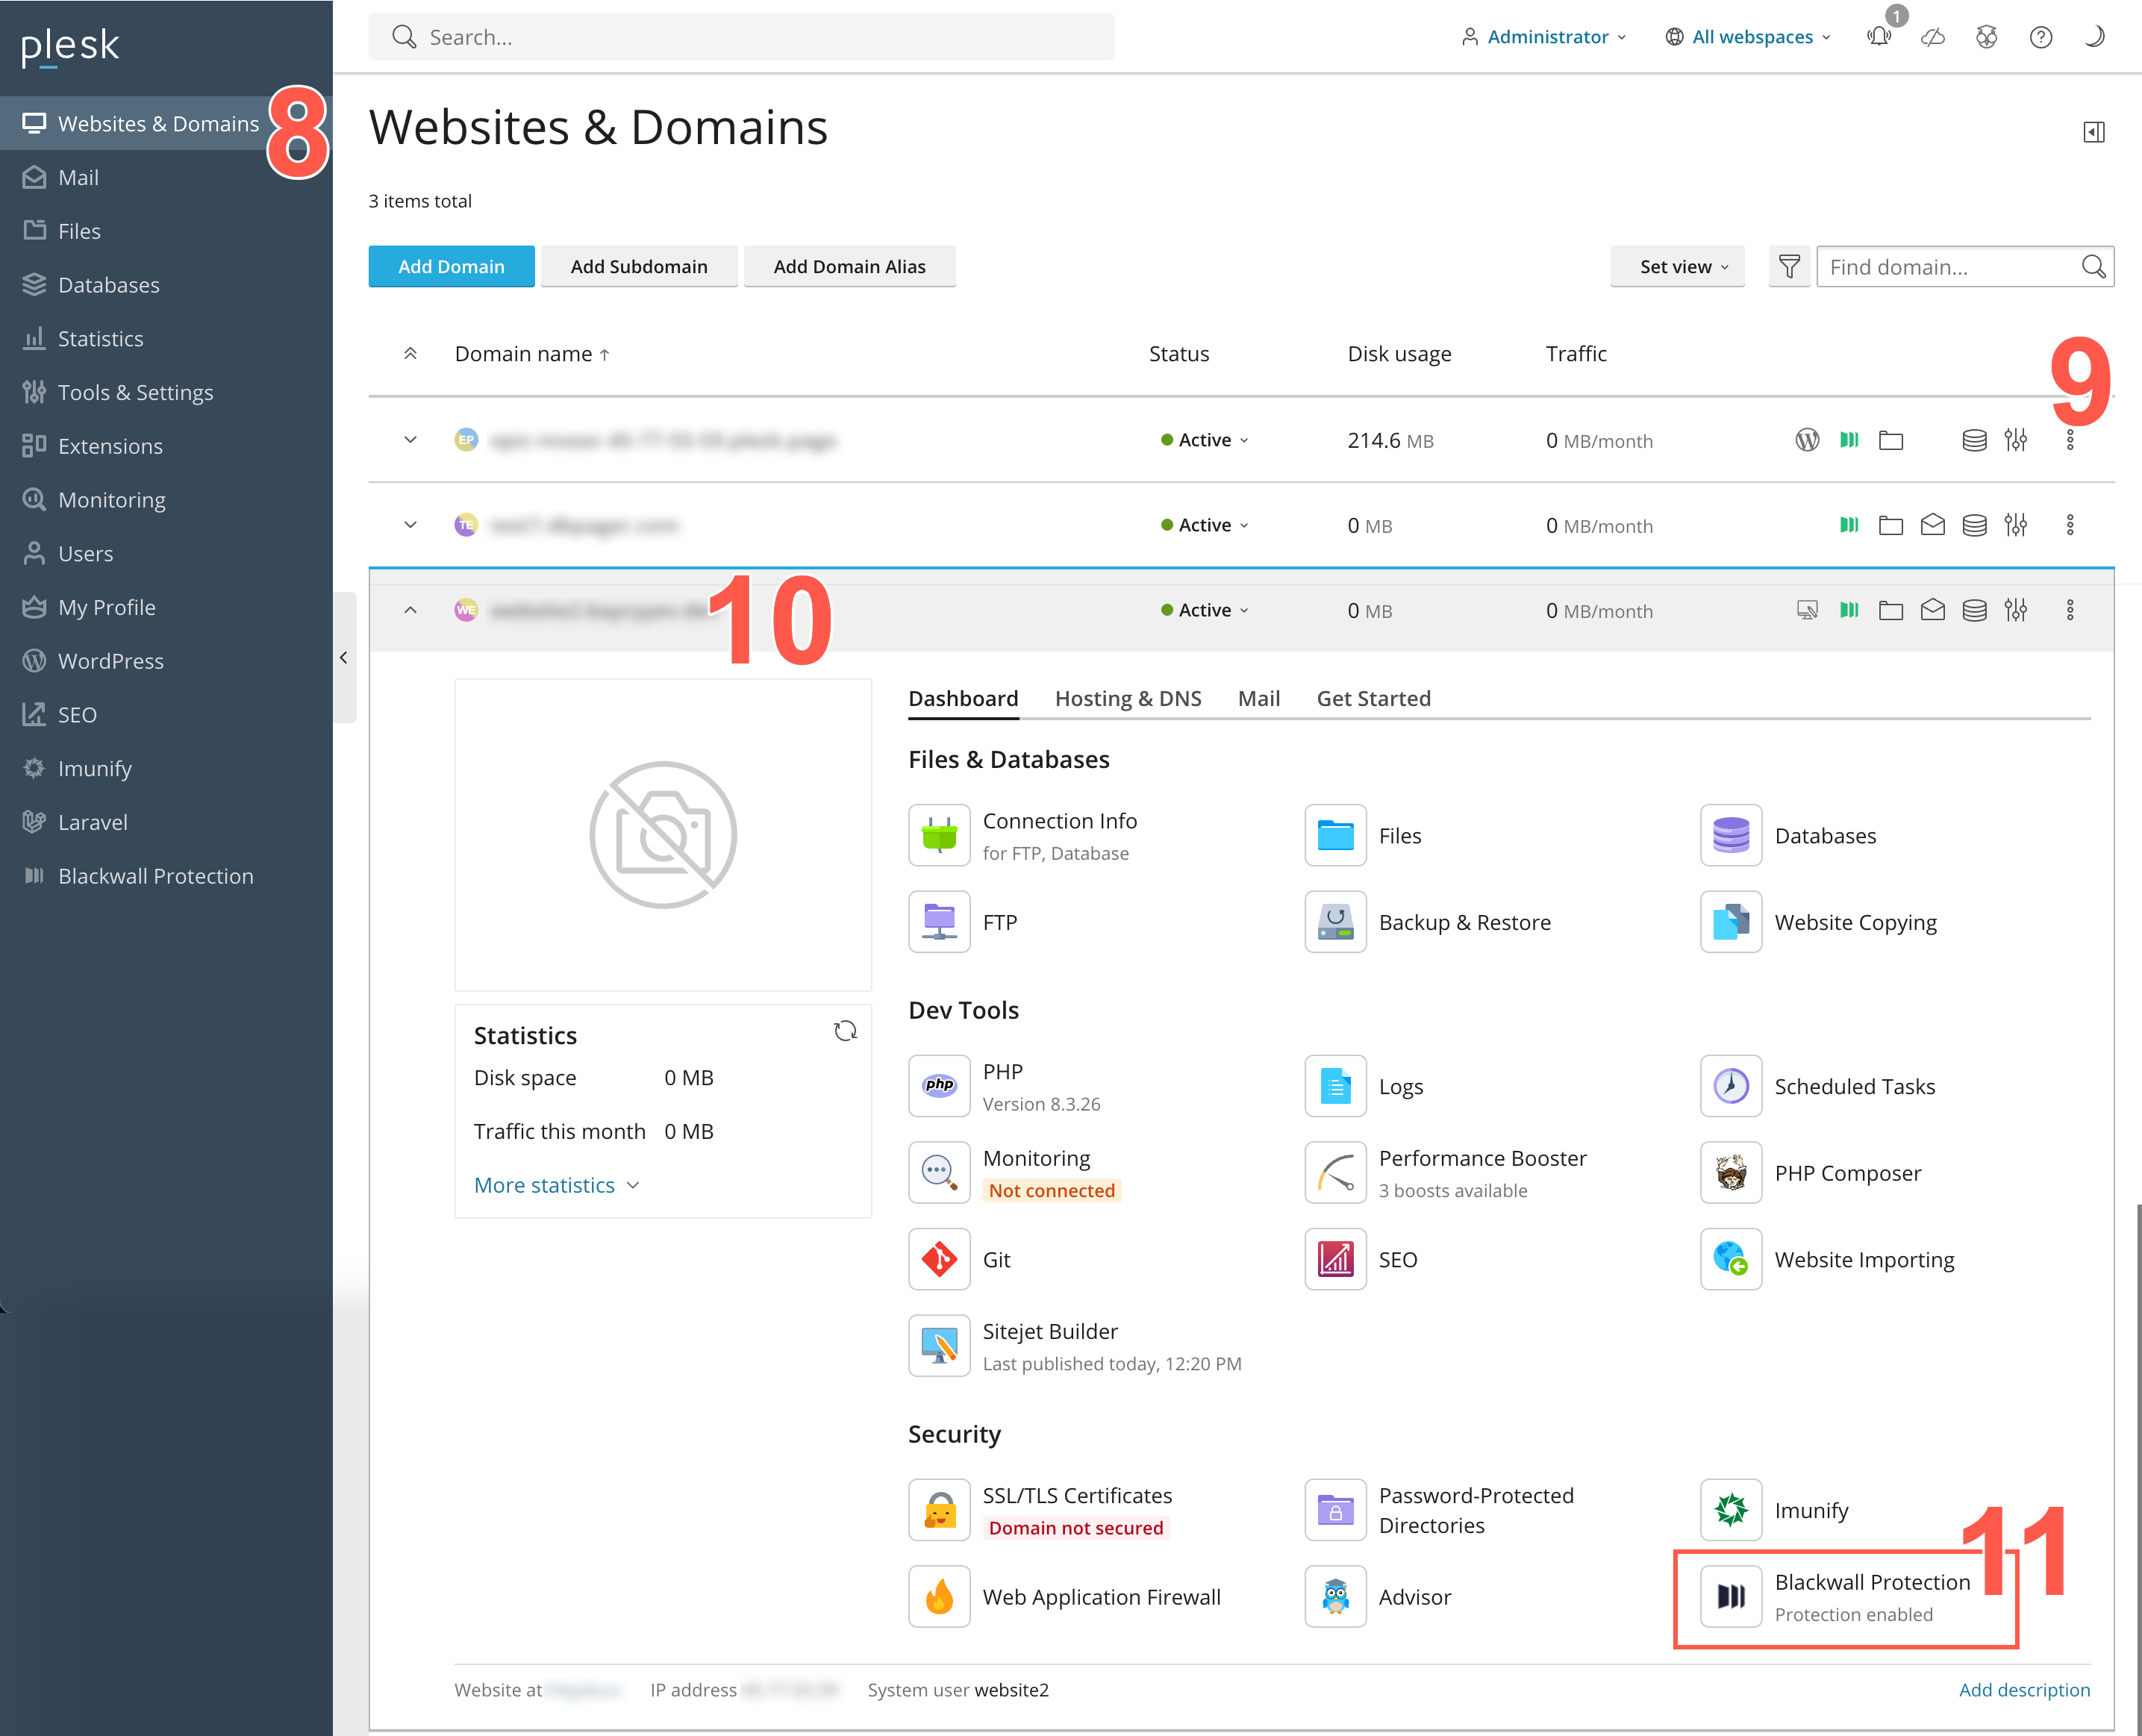Open Files from the Files & Databases section
Viewport: 2142px width, 1736px height.
[x=1363, y=836]
